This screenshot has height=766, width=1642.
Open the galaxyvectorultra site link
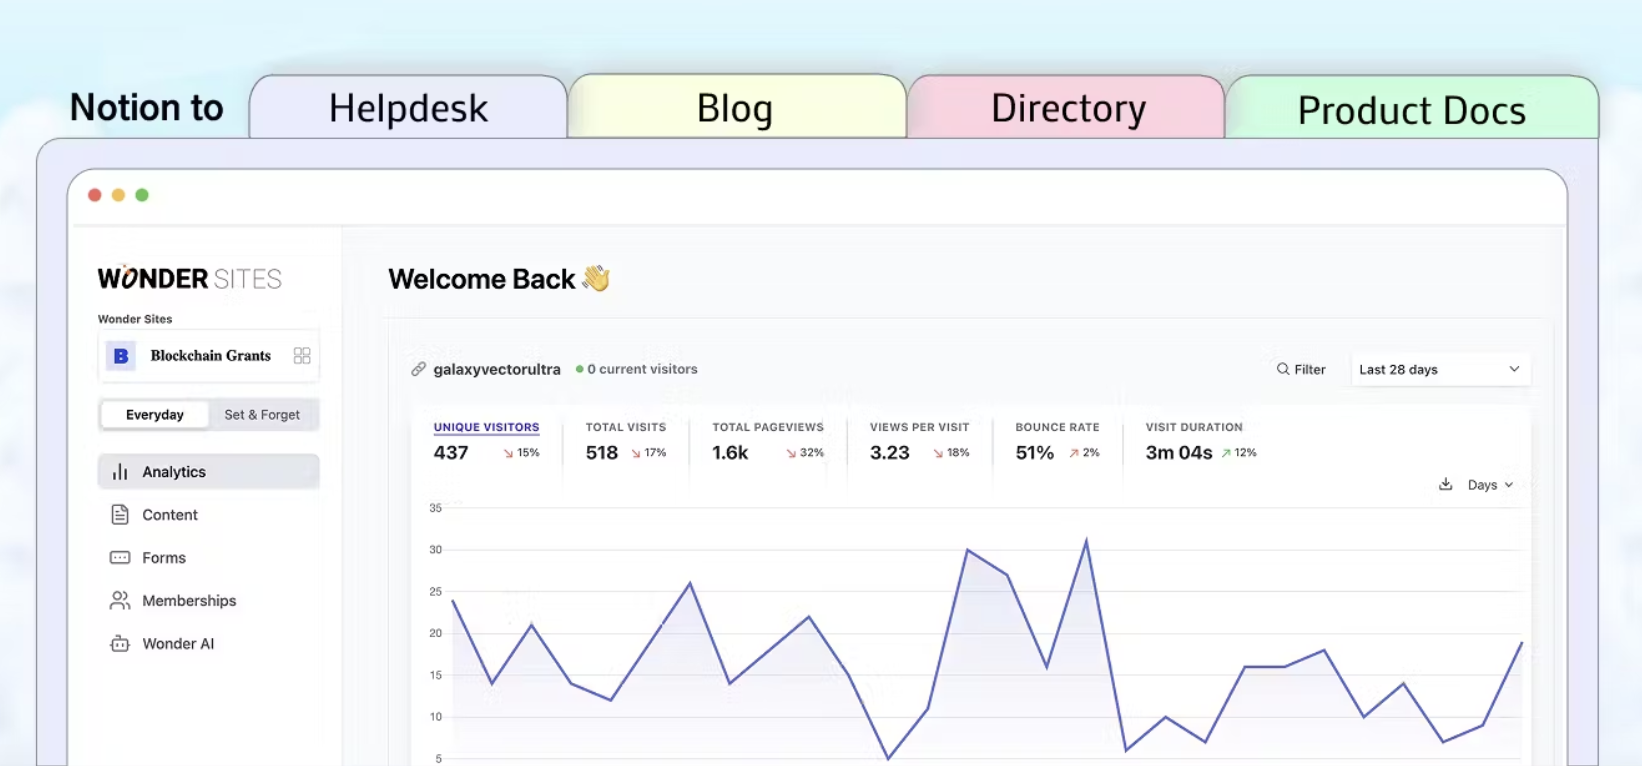click(x=497, y=369)
